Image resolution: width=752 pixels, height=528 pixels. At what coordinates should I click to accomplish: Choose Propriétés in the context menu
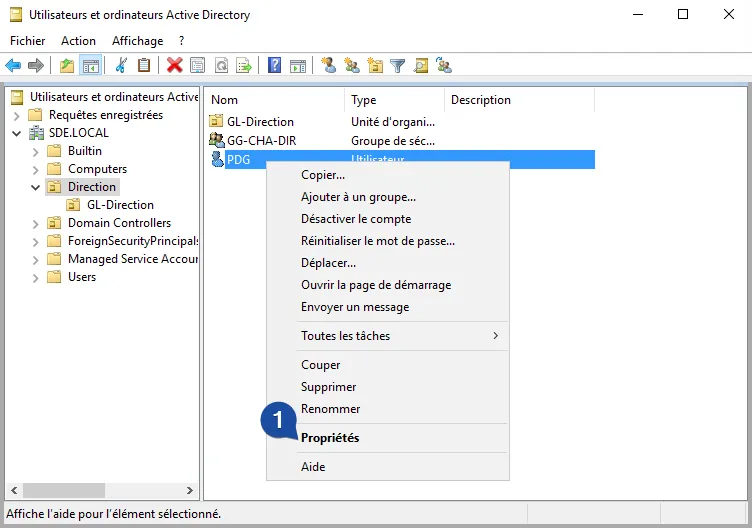coord(330,438)
